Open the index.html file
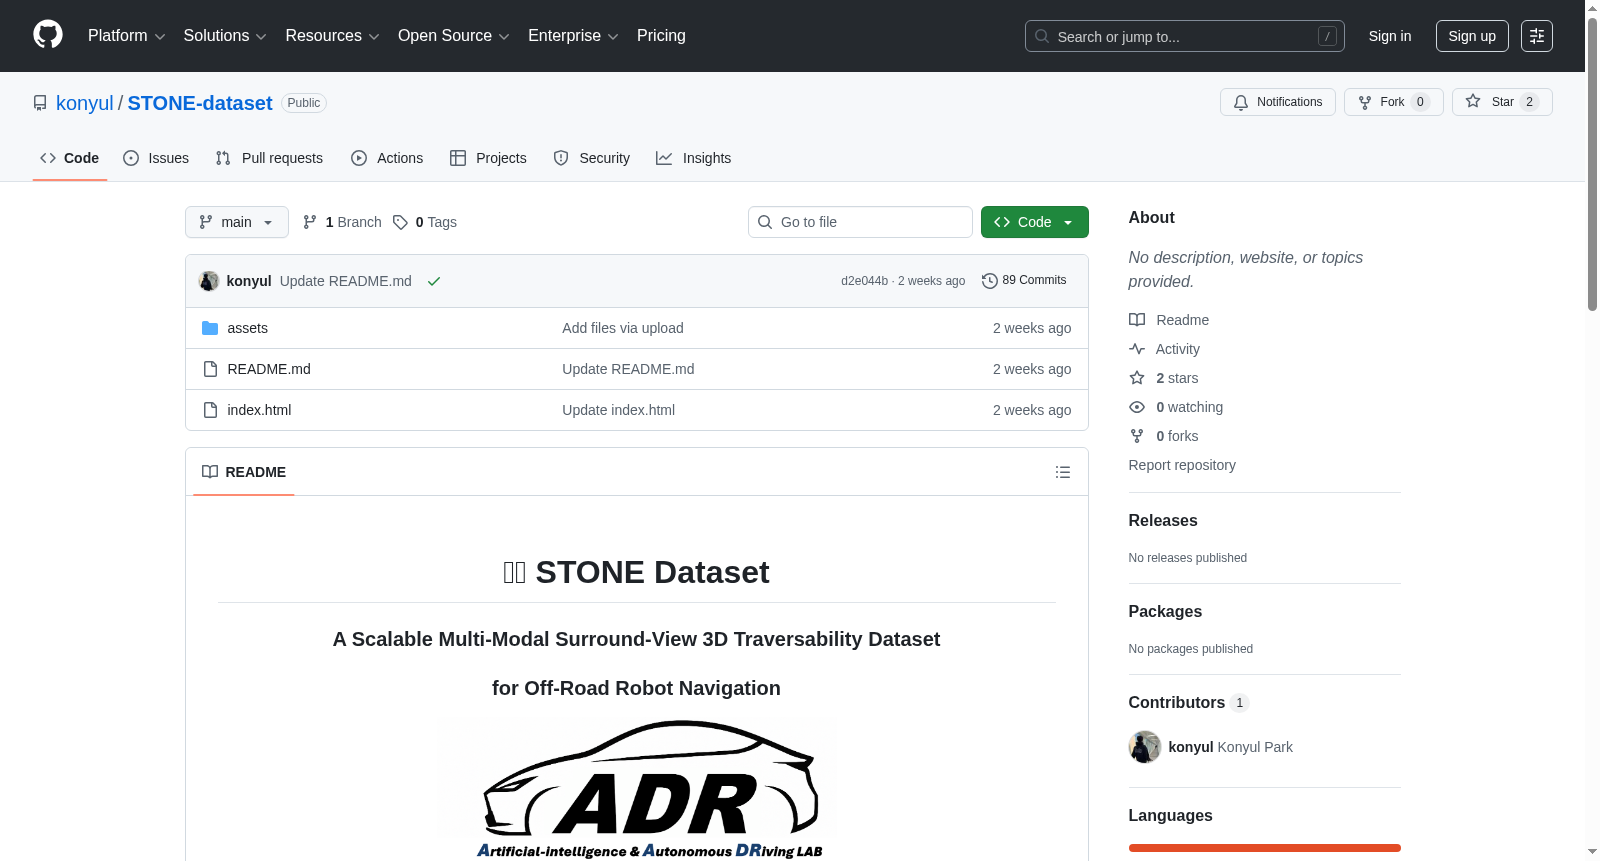Screen dimensions: 1600x861 coord(259,410)
